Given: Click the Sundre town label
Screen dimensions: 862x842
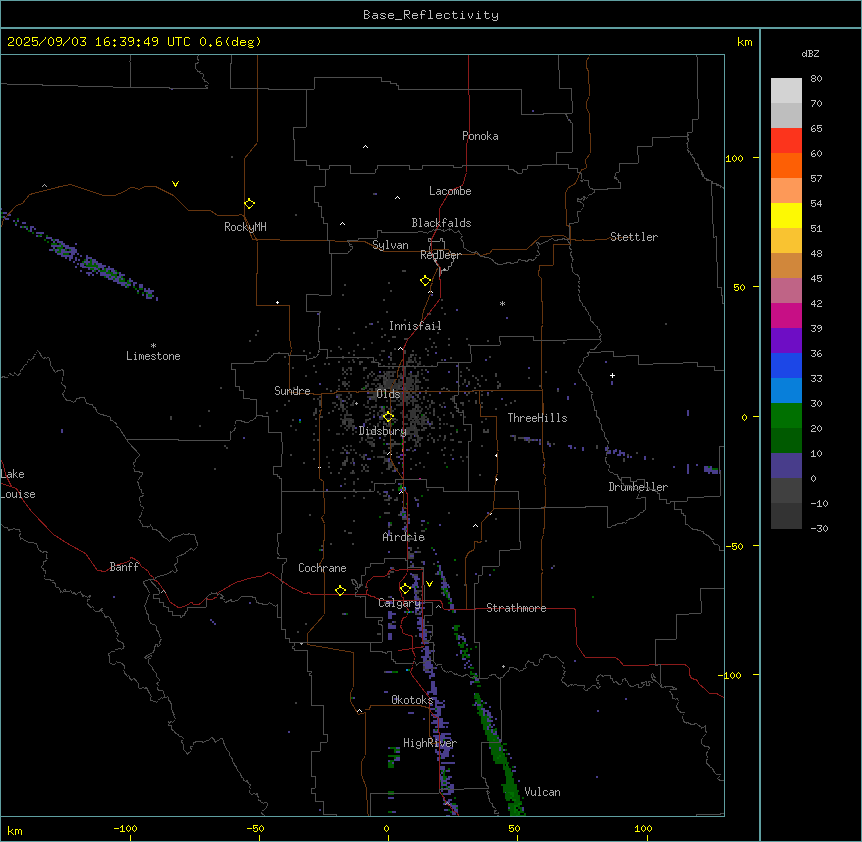Looking at the screenshot, I should pos(292,391).
